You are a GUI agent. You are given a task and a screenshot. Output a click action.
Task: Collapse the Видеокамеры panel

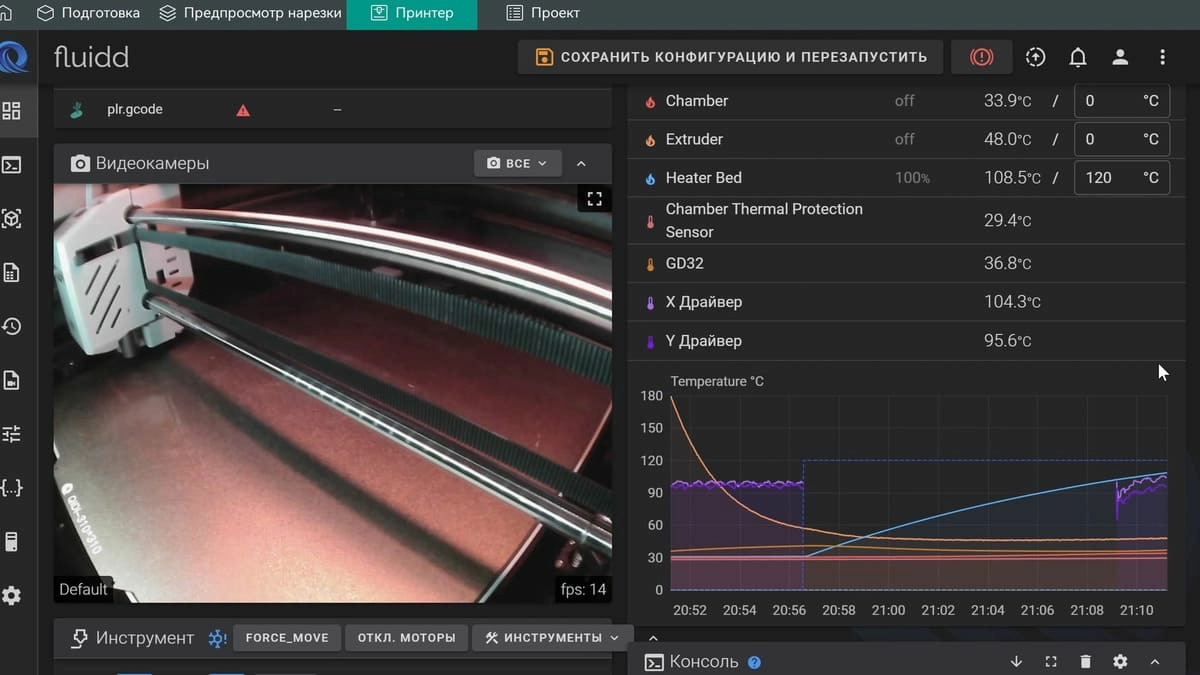click(x=582, y=163)
